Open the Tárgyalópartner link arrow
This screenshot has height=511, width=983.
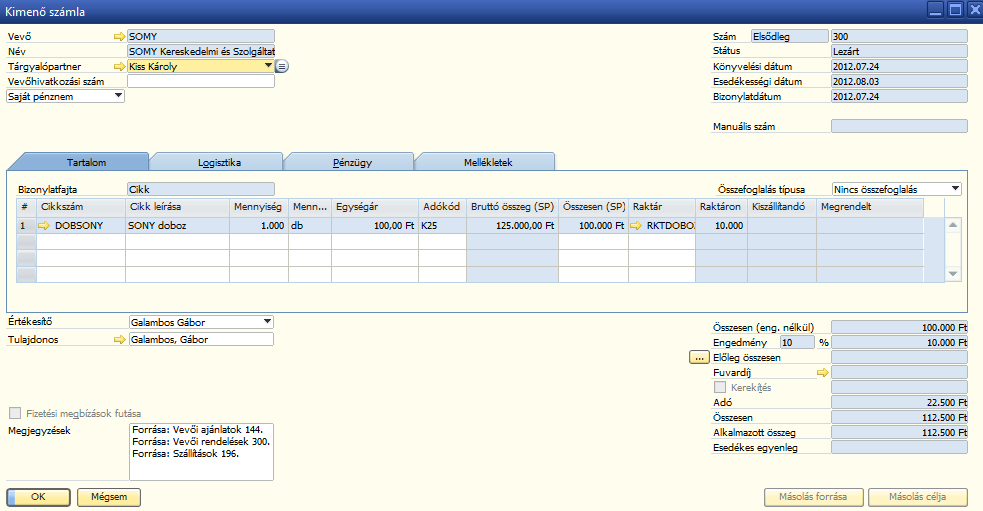(119, 66)
